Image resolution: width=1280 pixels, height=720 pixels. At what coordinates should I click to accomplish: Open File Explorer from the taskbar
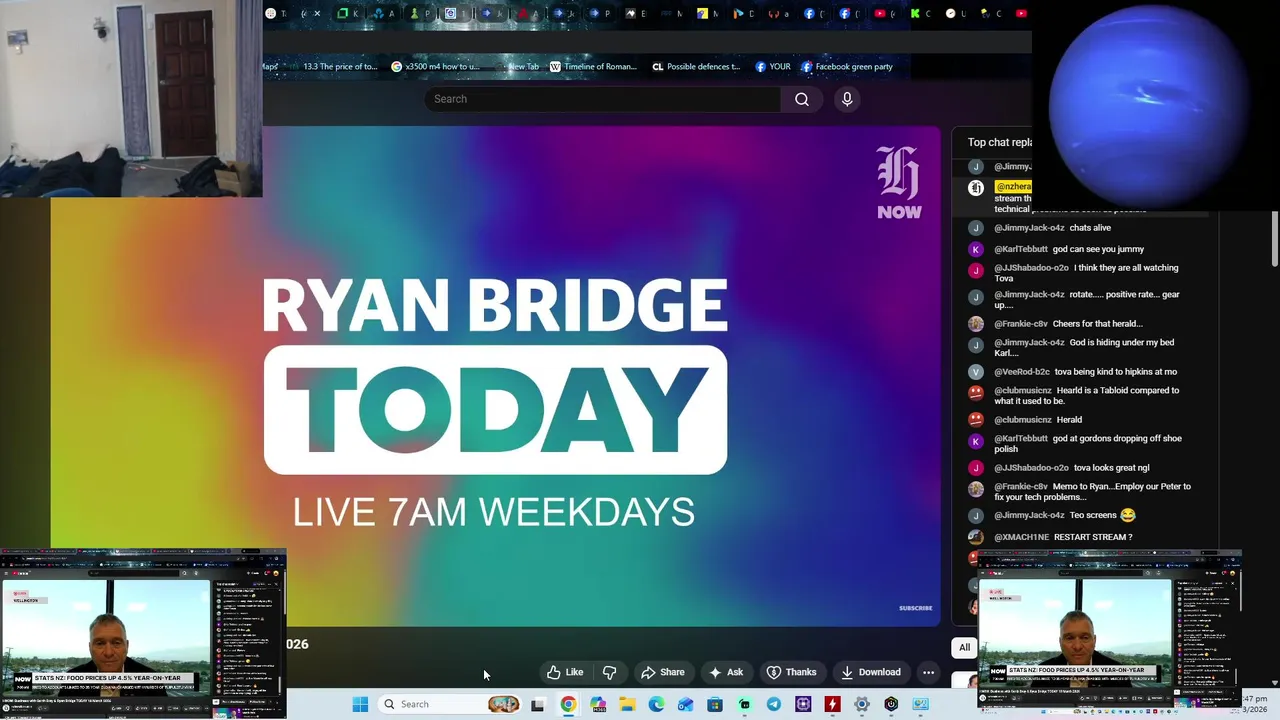[x=627, y=704]
